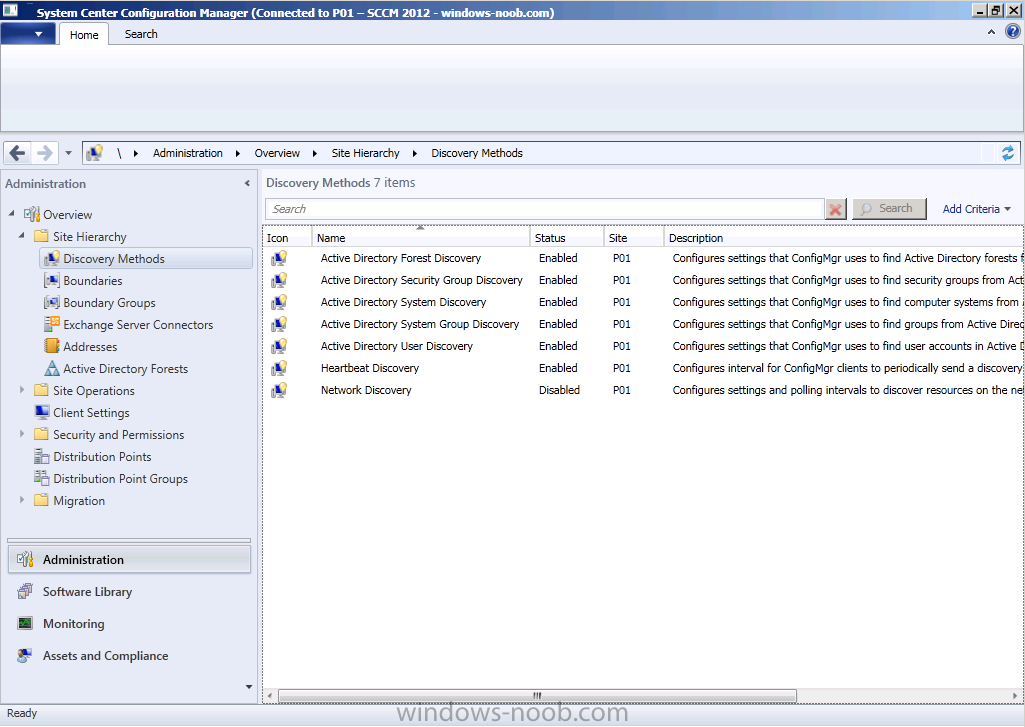Sort list by the Site column header
The height and width of the screenshot is (727, 1025).
click(x=633, y=237)
